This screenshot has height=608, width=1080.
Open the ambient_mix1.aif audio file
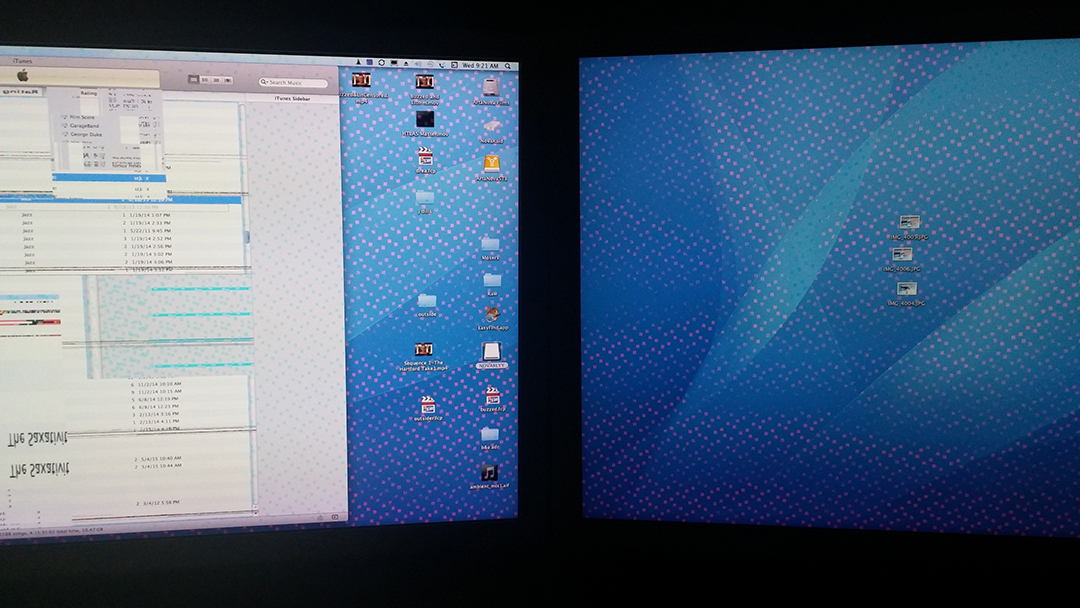pos(489,472)
